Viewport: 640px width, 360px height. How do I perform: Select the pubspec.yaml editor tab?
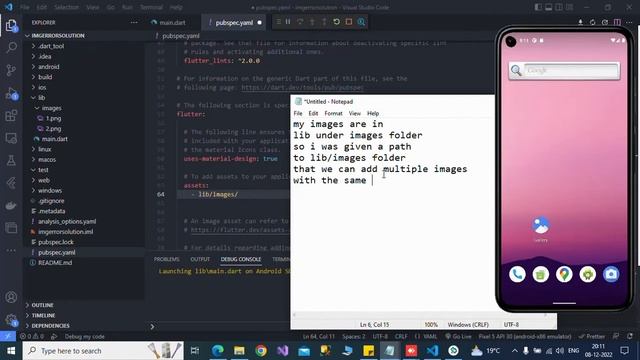pyautogui.click(x=234, y=22)
